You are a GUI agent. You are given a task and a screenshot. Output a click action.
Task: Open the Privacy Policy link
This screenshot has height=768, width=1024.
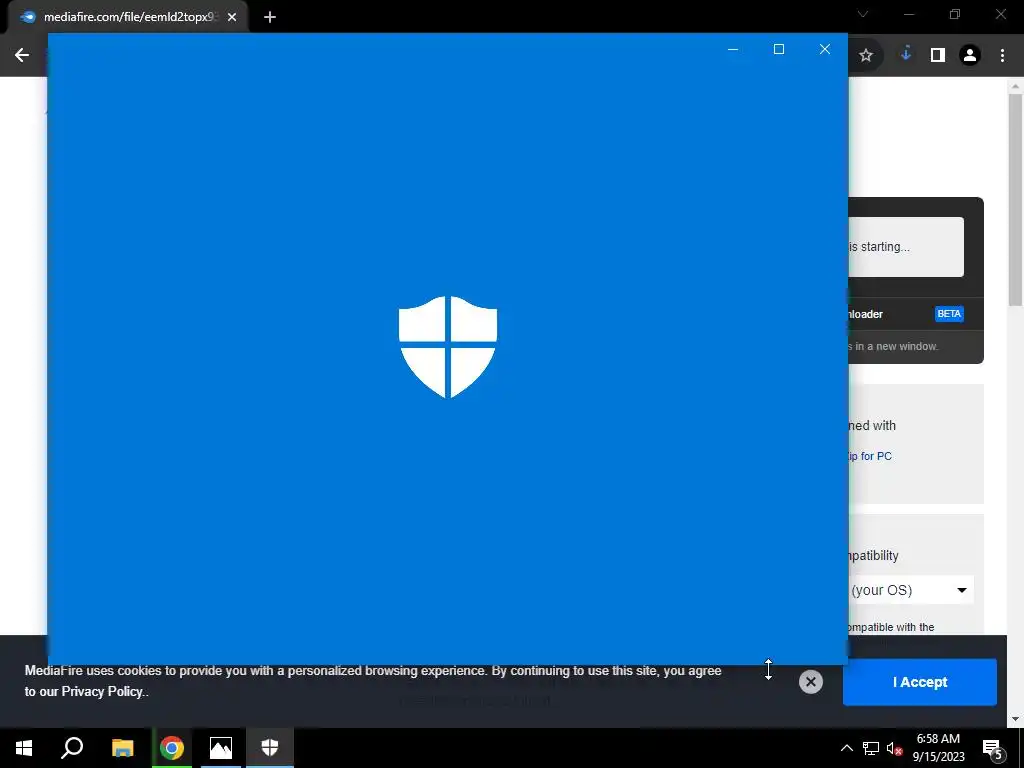(102, 692)
